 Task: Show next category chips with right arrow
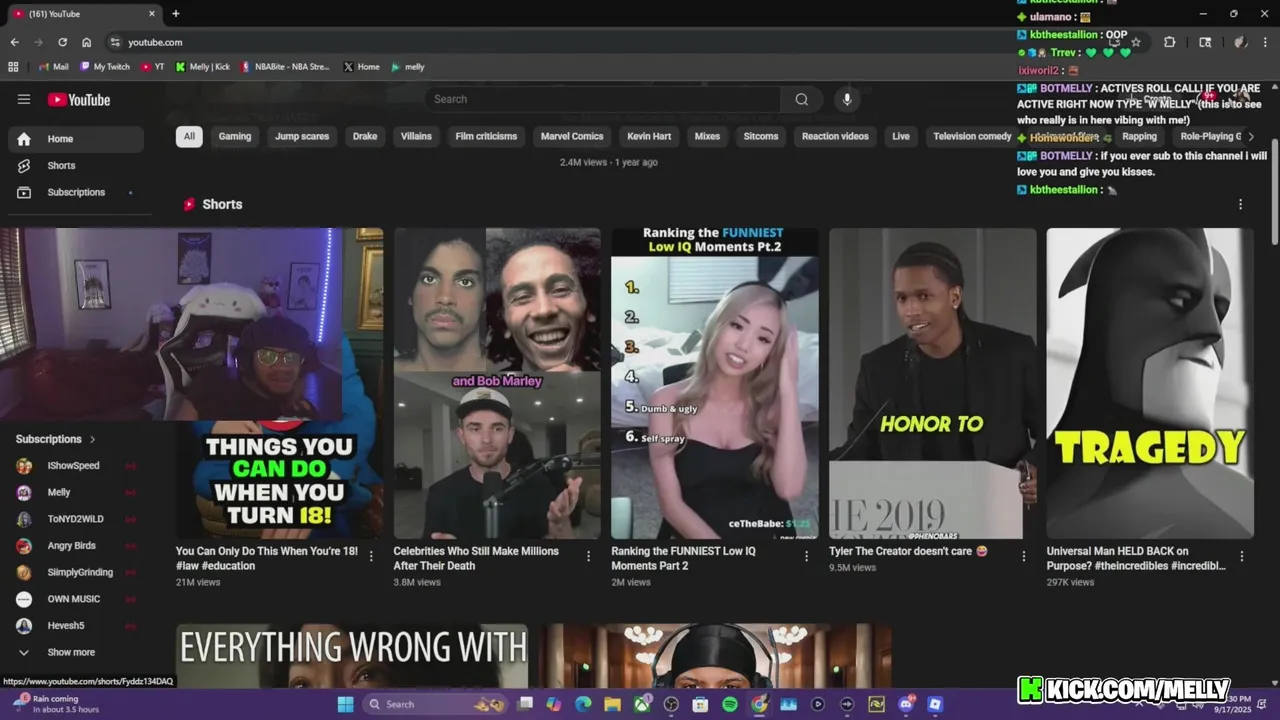(1250, 136)
